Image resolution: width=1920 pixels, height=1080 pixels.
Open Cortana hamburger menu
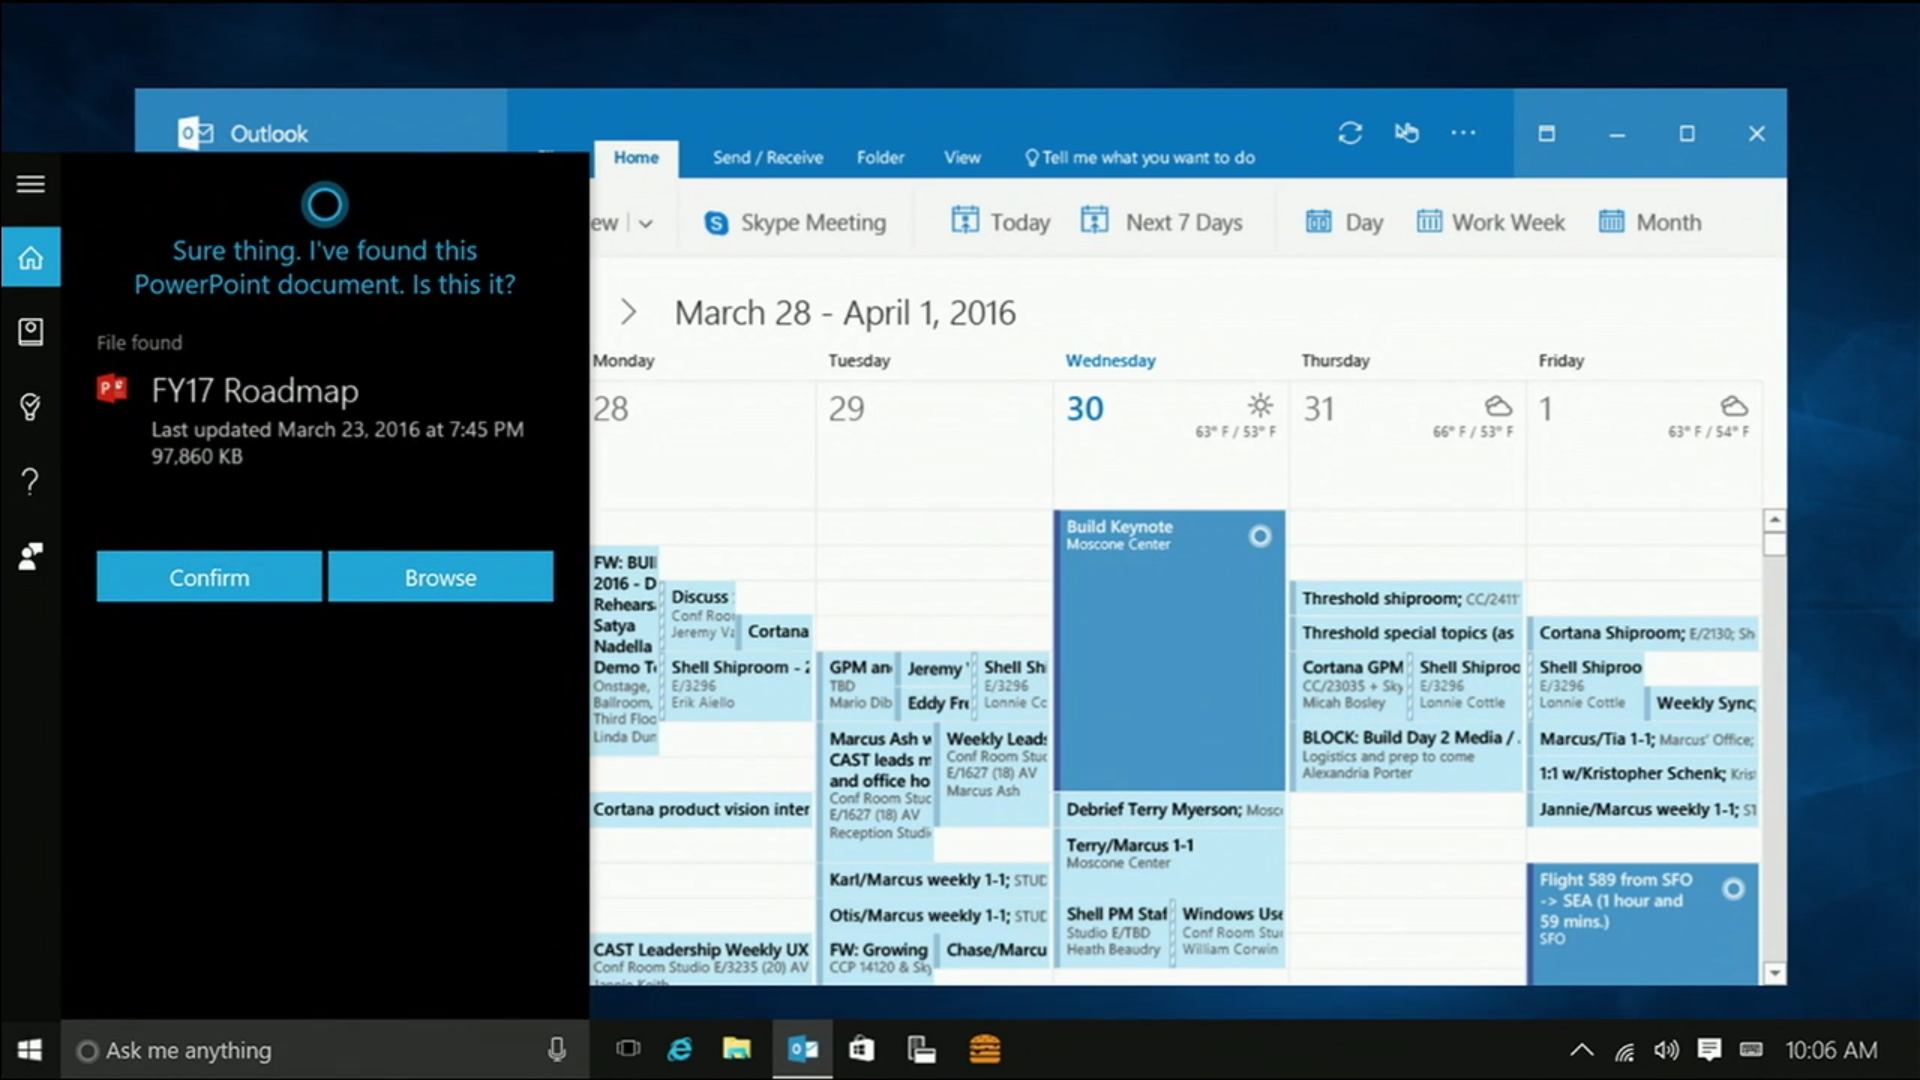click(x=30, y=184)
